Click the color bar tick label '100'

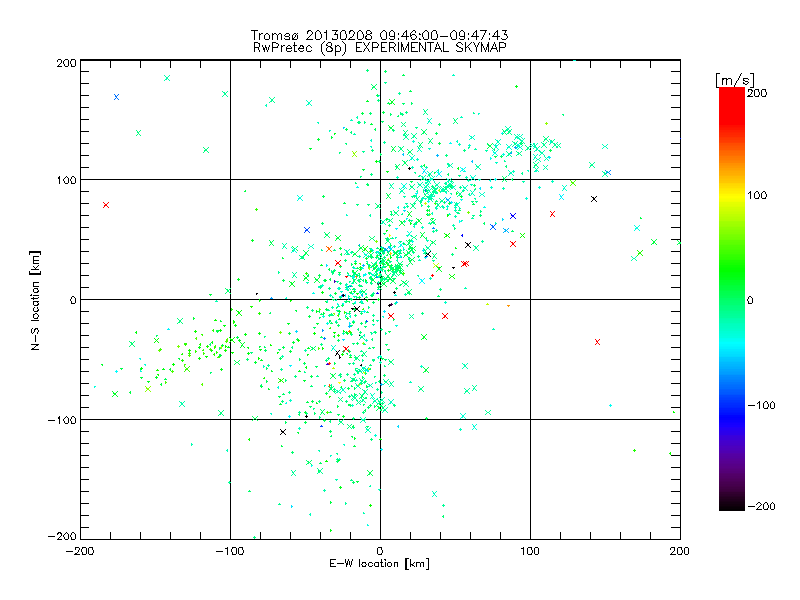tap(757, 195)
